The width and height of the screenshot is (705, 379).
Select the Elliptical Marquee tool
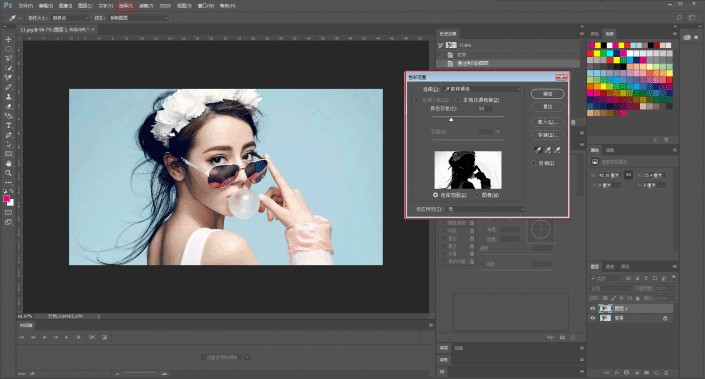pos(8,49)
